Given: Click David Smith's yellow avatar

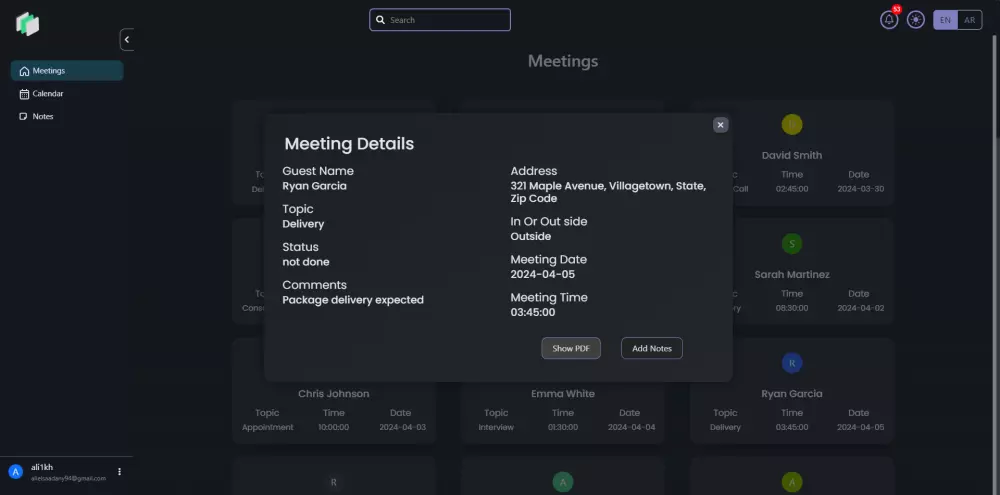Looking at the screenshot, I should pyautogui.click(x=792, y=125).
